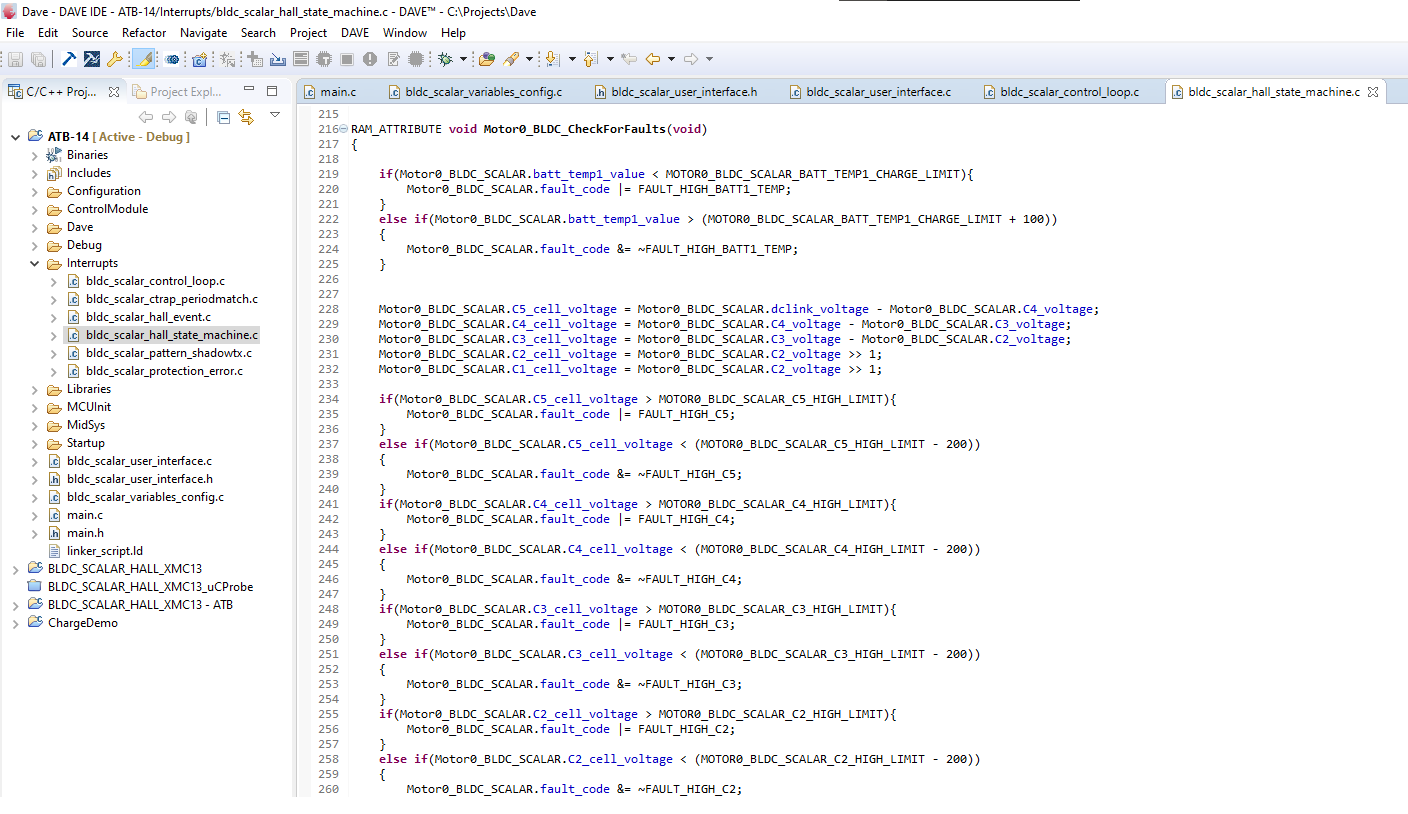Click the Save All toolbar icon
Screen dimensions: 1408x814
click(38, 60)
